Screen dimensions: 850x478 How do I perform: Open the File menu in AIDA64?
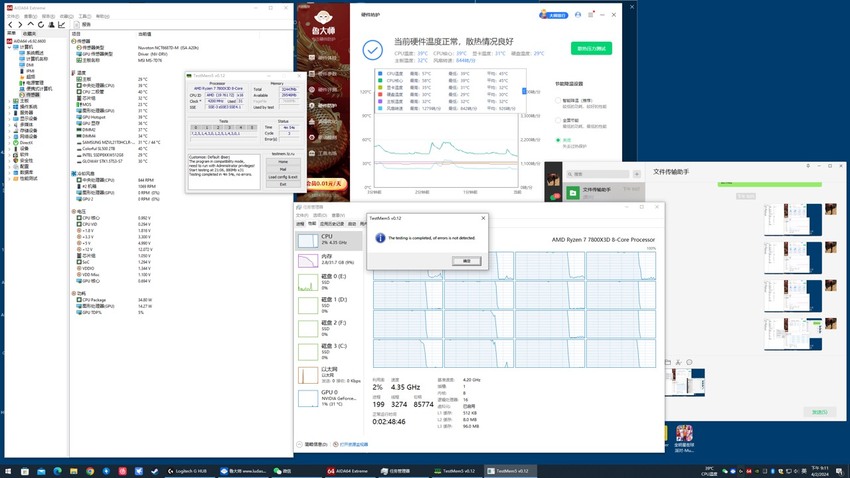tap(12, 16)
